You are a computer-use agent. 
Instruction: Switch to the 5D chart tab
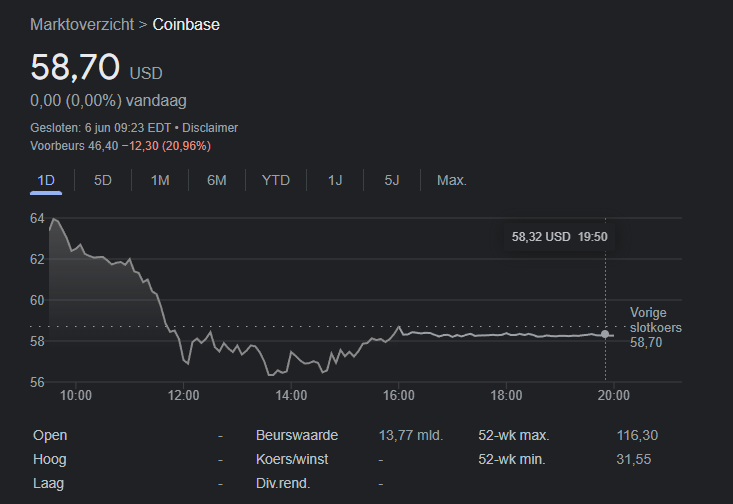coord(103,181)
